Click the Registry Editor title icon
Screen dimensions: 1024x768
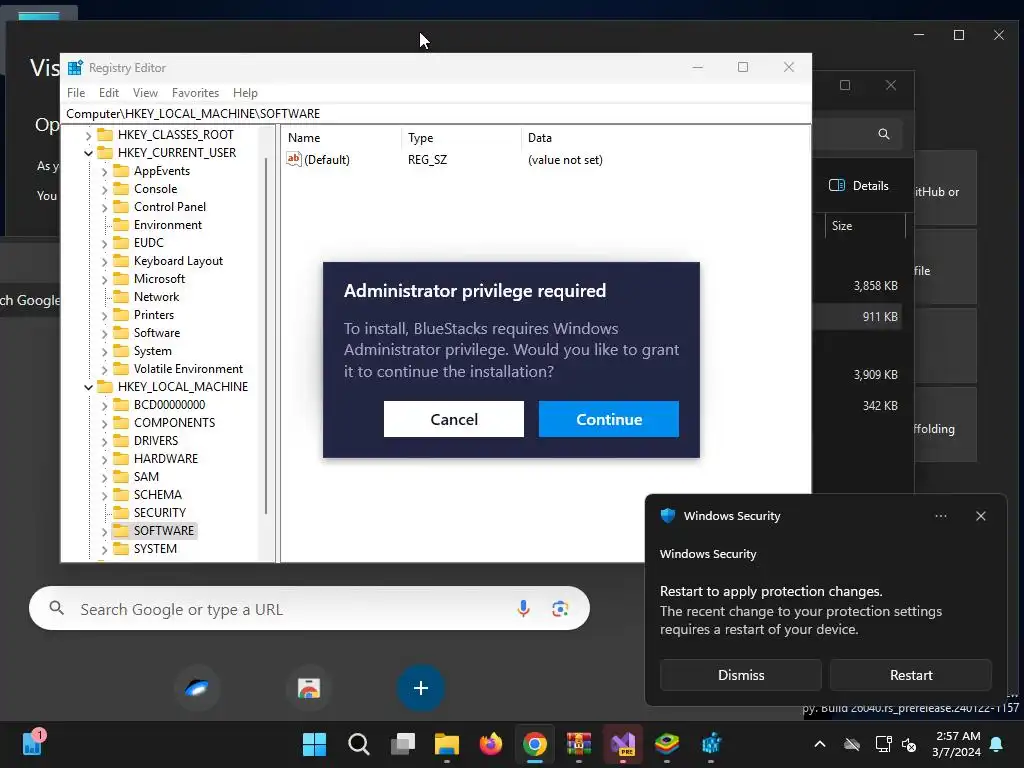(x=75, y=67)
